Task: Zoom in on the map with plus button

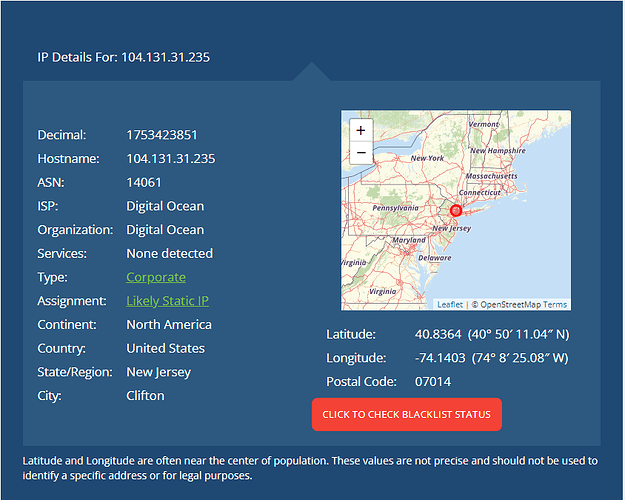Action: click(x=361, y=130)
